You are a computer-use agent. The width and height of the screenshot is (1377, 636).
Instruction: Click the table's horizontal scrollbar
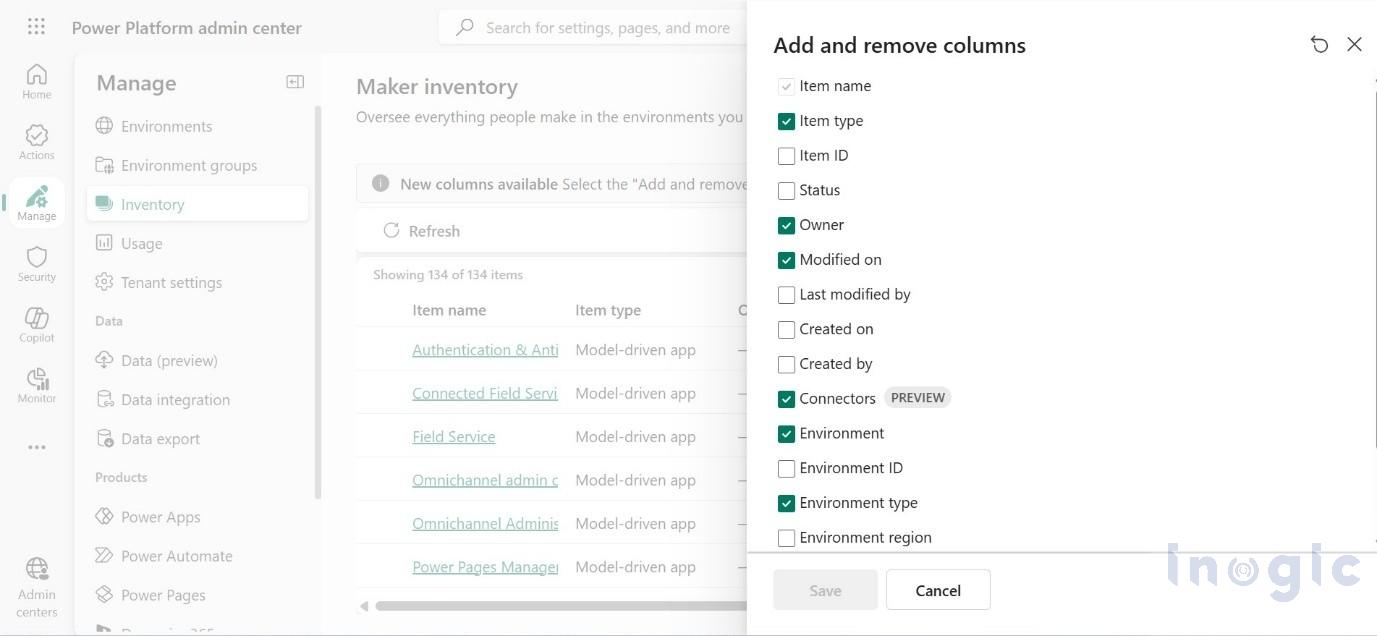coord(561,606)
